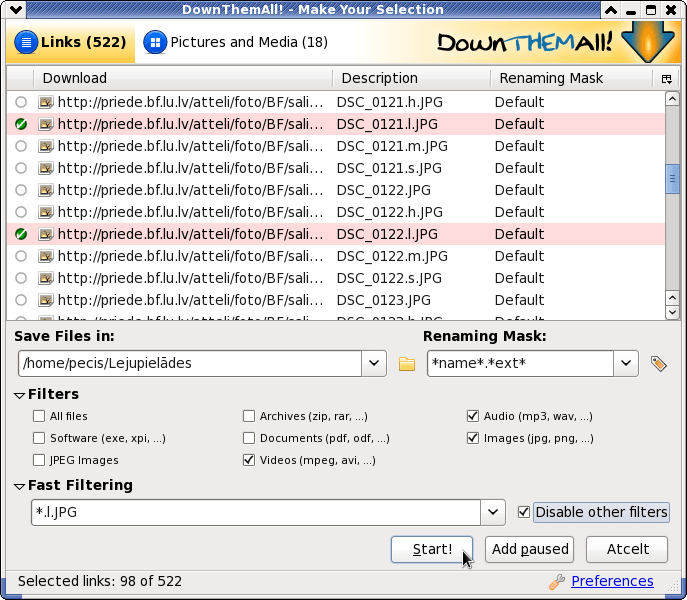The image size is (687, 600).
Task: Uncheck the Images (jpg, png) filter
Action: (473, 438)
